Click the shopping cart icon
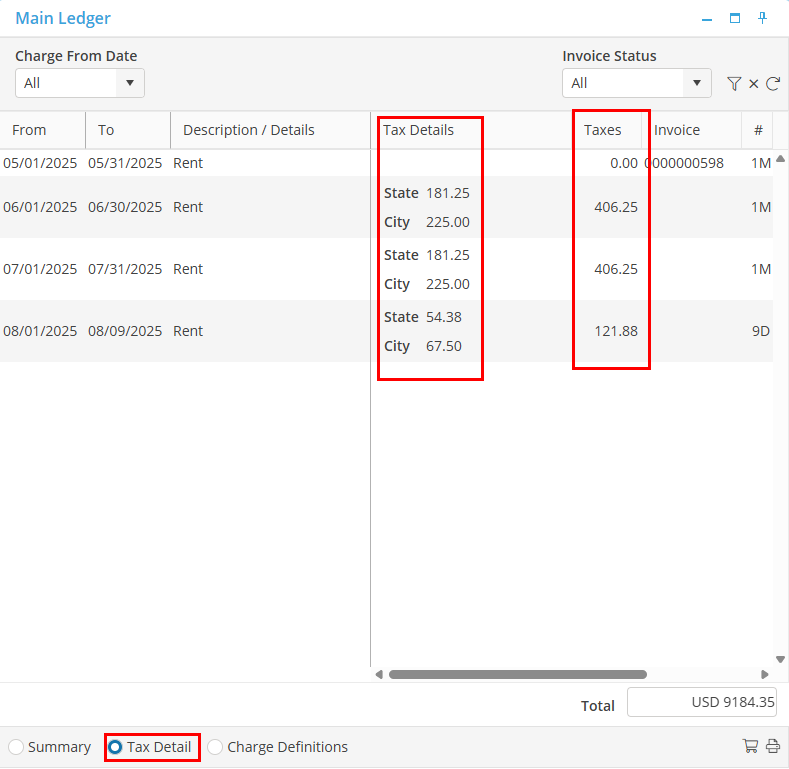The width and height of the screenshot is (789, 769). tap(751, 746)
